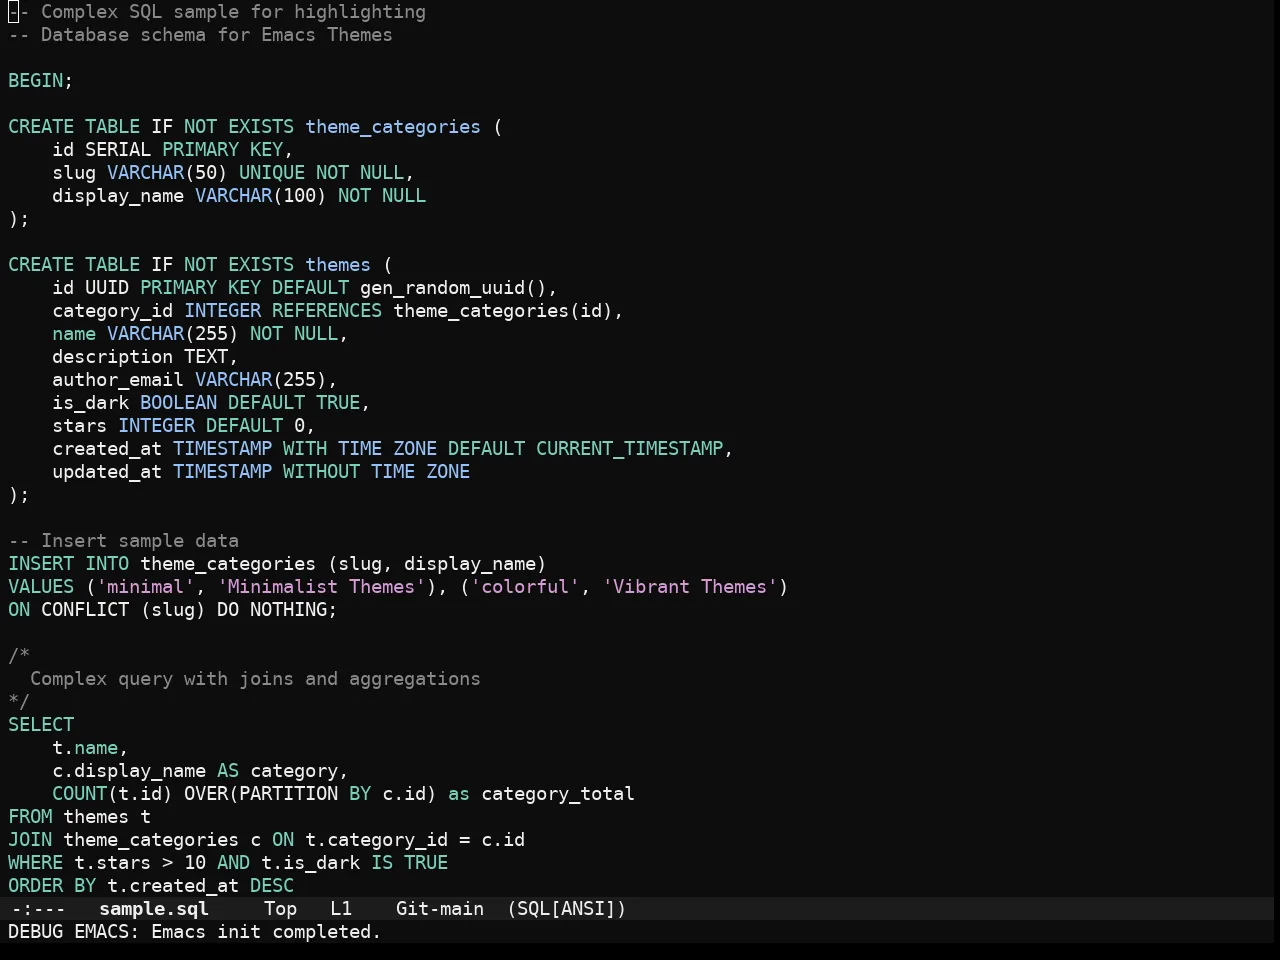Click the sample.sql buffer name in mode line

coord(154,909)
